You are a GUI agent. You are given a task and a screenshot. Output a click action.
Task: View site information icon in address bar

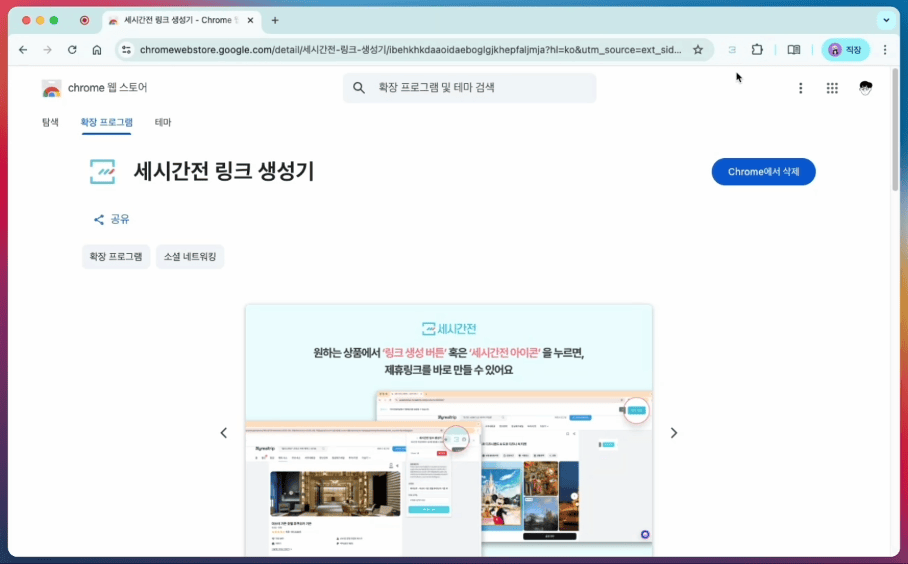click(126, 50)
